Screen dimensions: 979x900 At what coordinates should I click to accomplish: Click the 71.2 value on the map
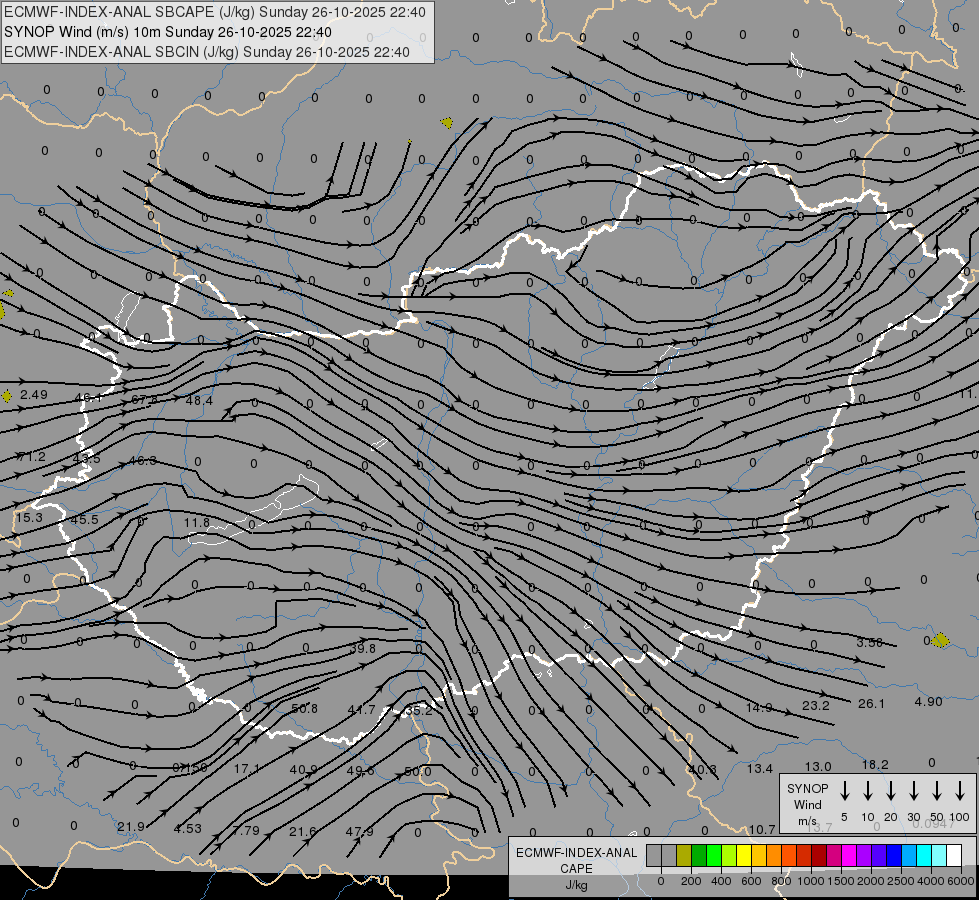coord(32,457)
